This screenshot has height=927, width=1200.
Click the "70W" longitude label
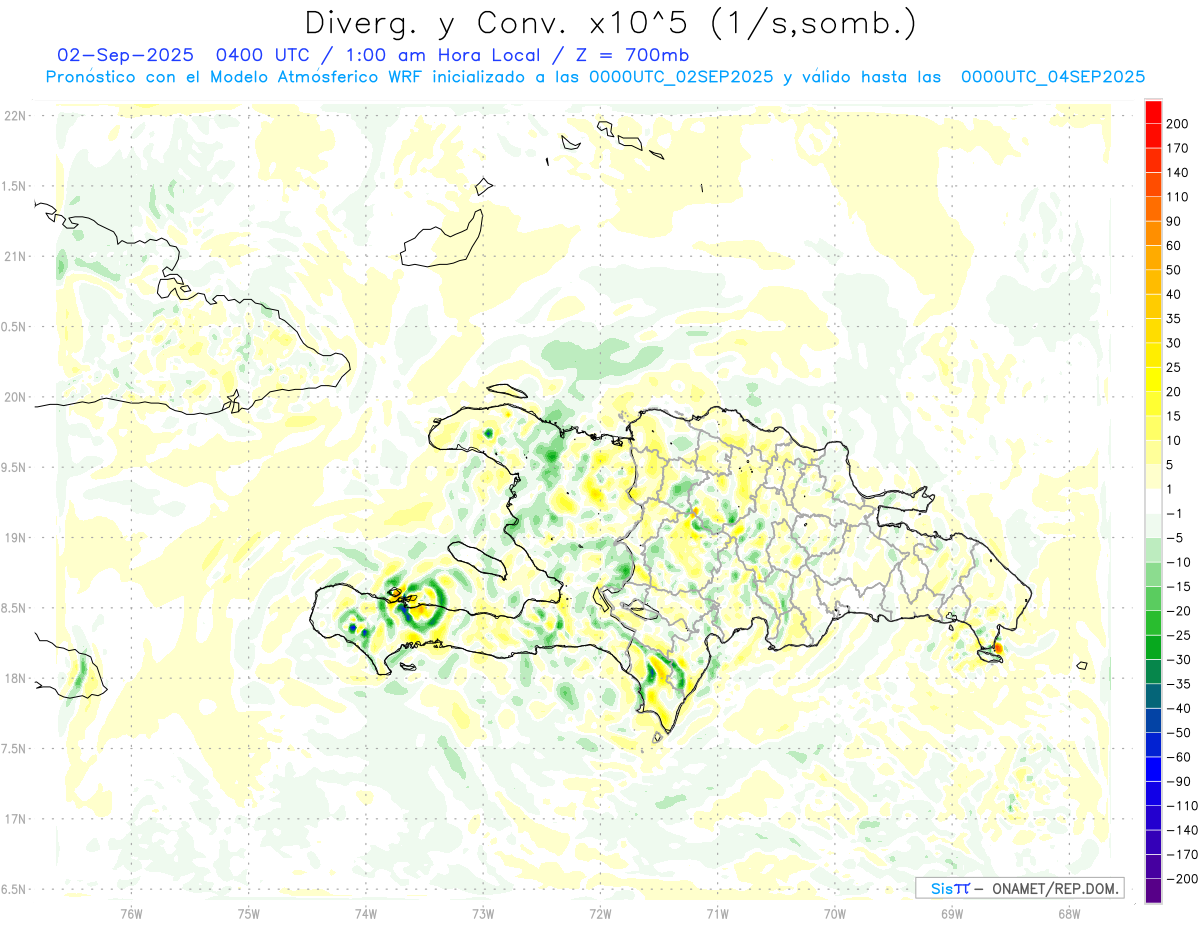(835, 913)
